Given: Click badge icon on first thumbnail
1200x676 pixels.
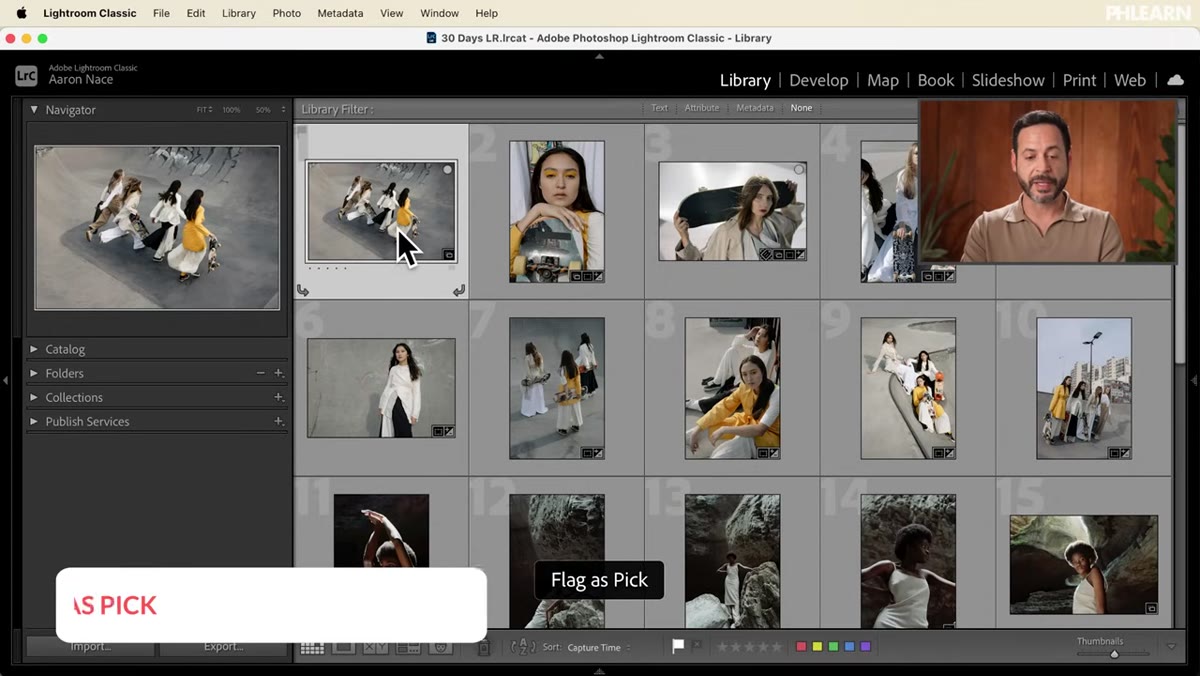Looking at the screenshot, I should pos(448,255).
